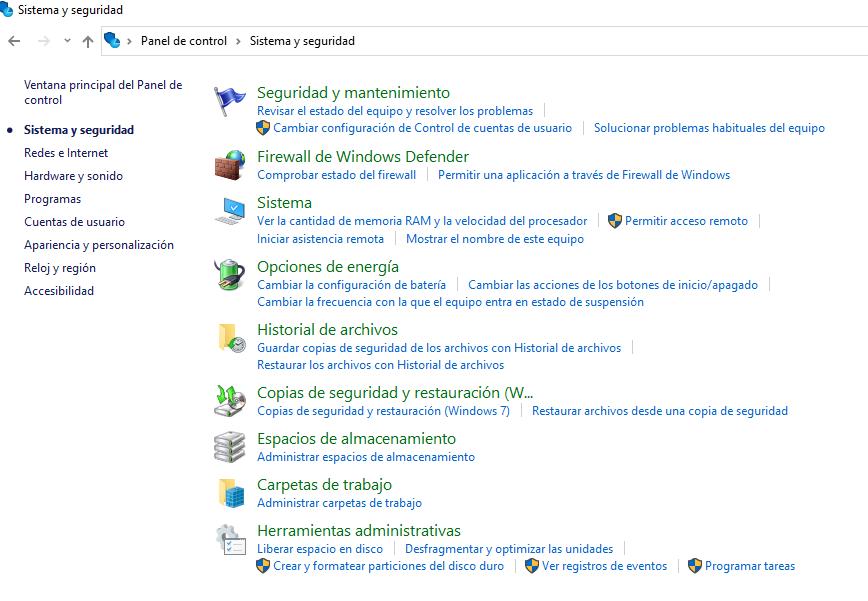
Task: Go up one level with up arrow
Action: point(88,41)
